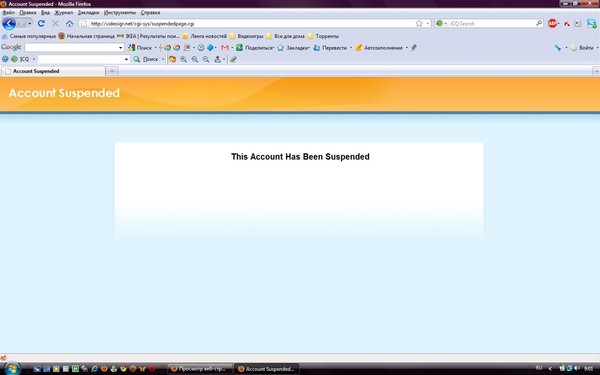Image resolution: width=600 pixels, height=375 pixels.
Task: Open a new tab with plus button
Action: pyautogui.click(x=112, y=71)
